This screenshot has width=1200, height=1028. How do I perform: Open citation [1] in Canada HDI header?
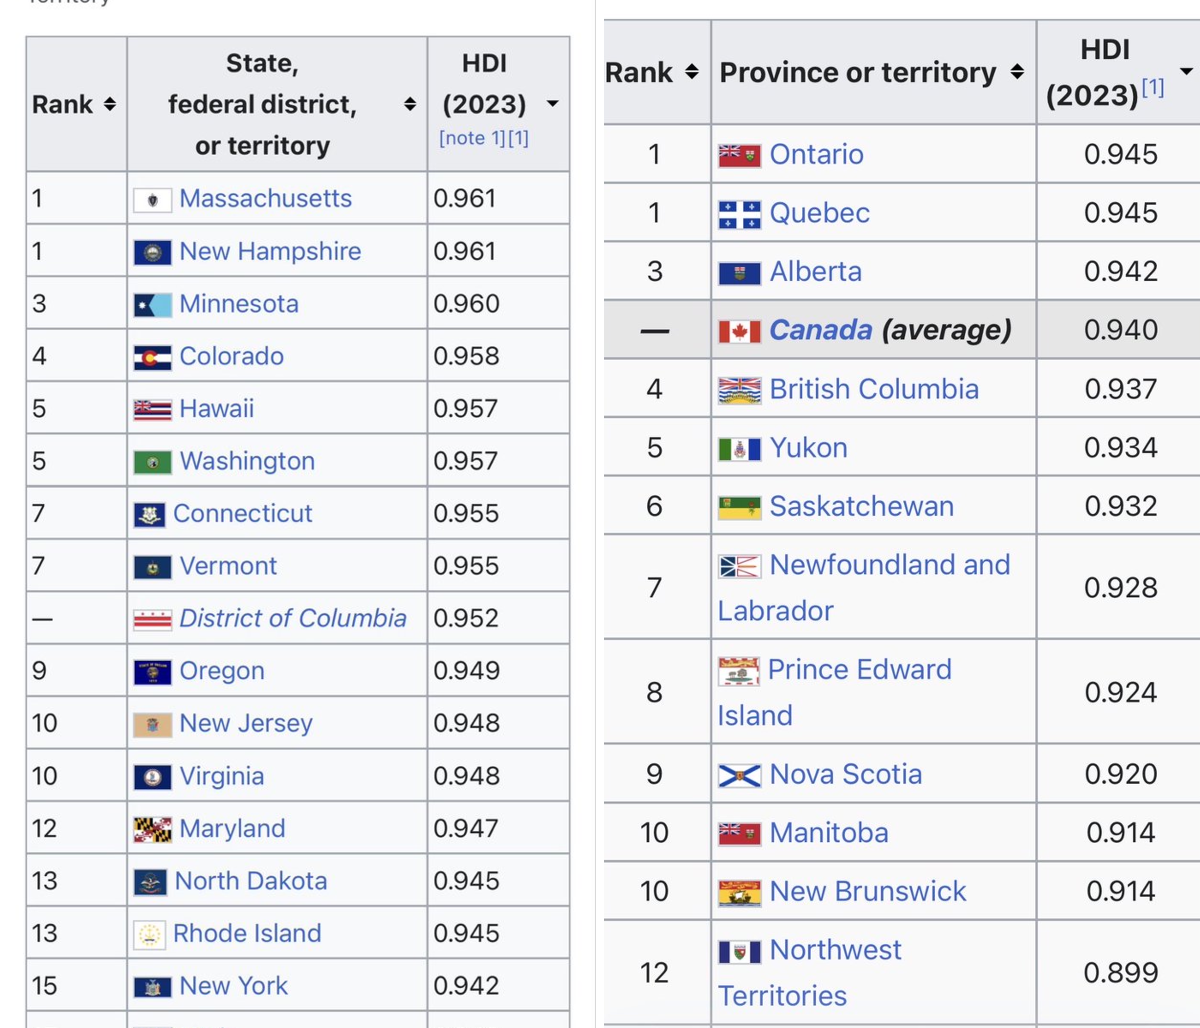pos(1153,88)
